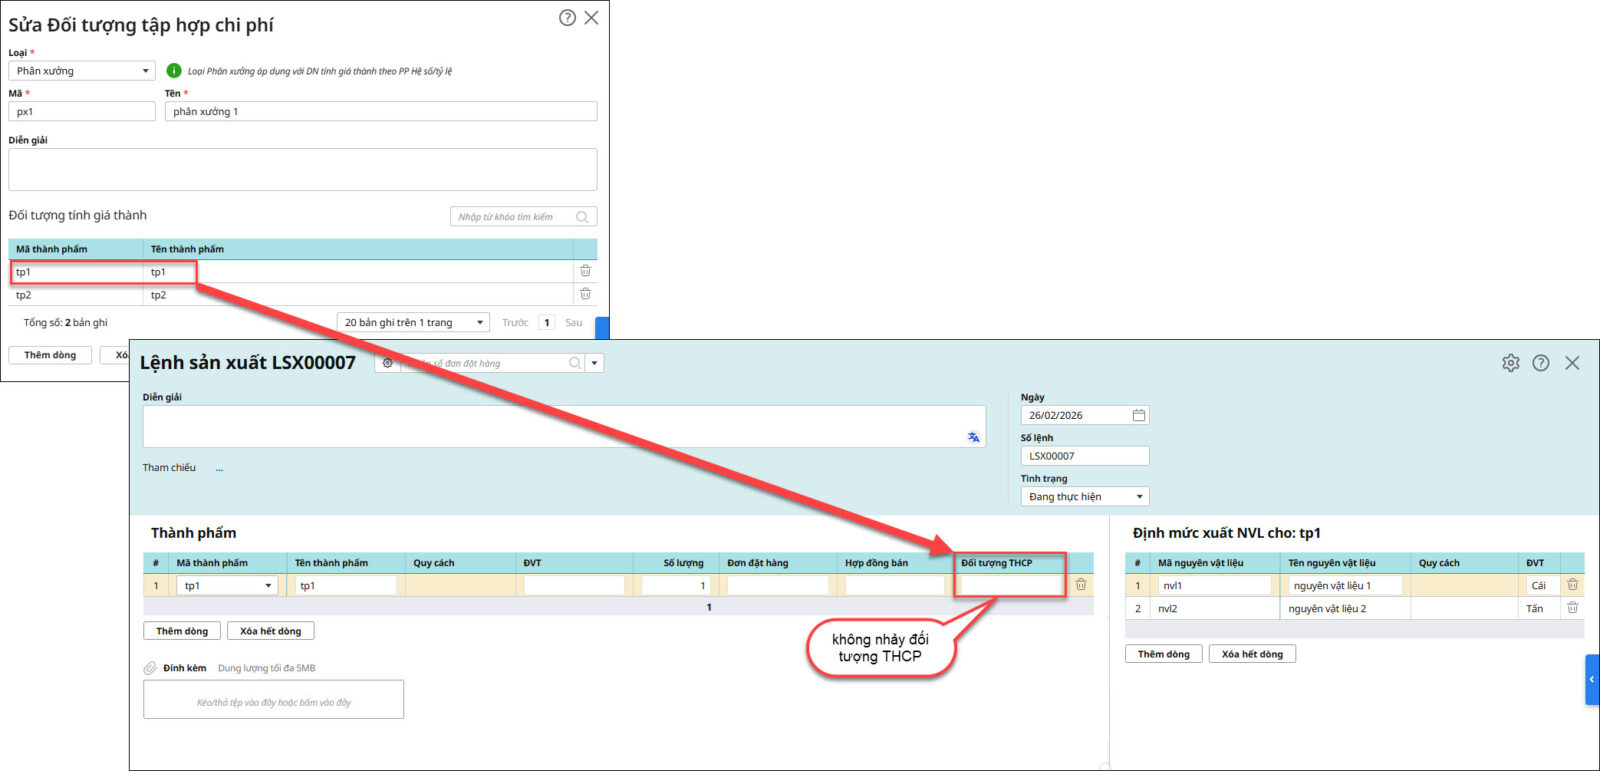Click the Đơn đặt hàng field in row 1

point(778,586)
